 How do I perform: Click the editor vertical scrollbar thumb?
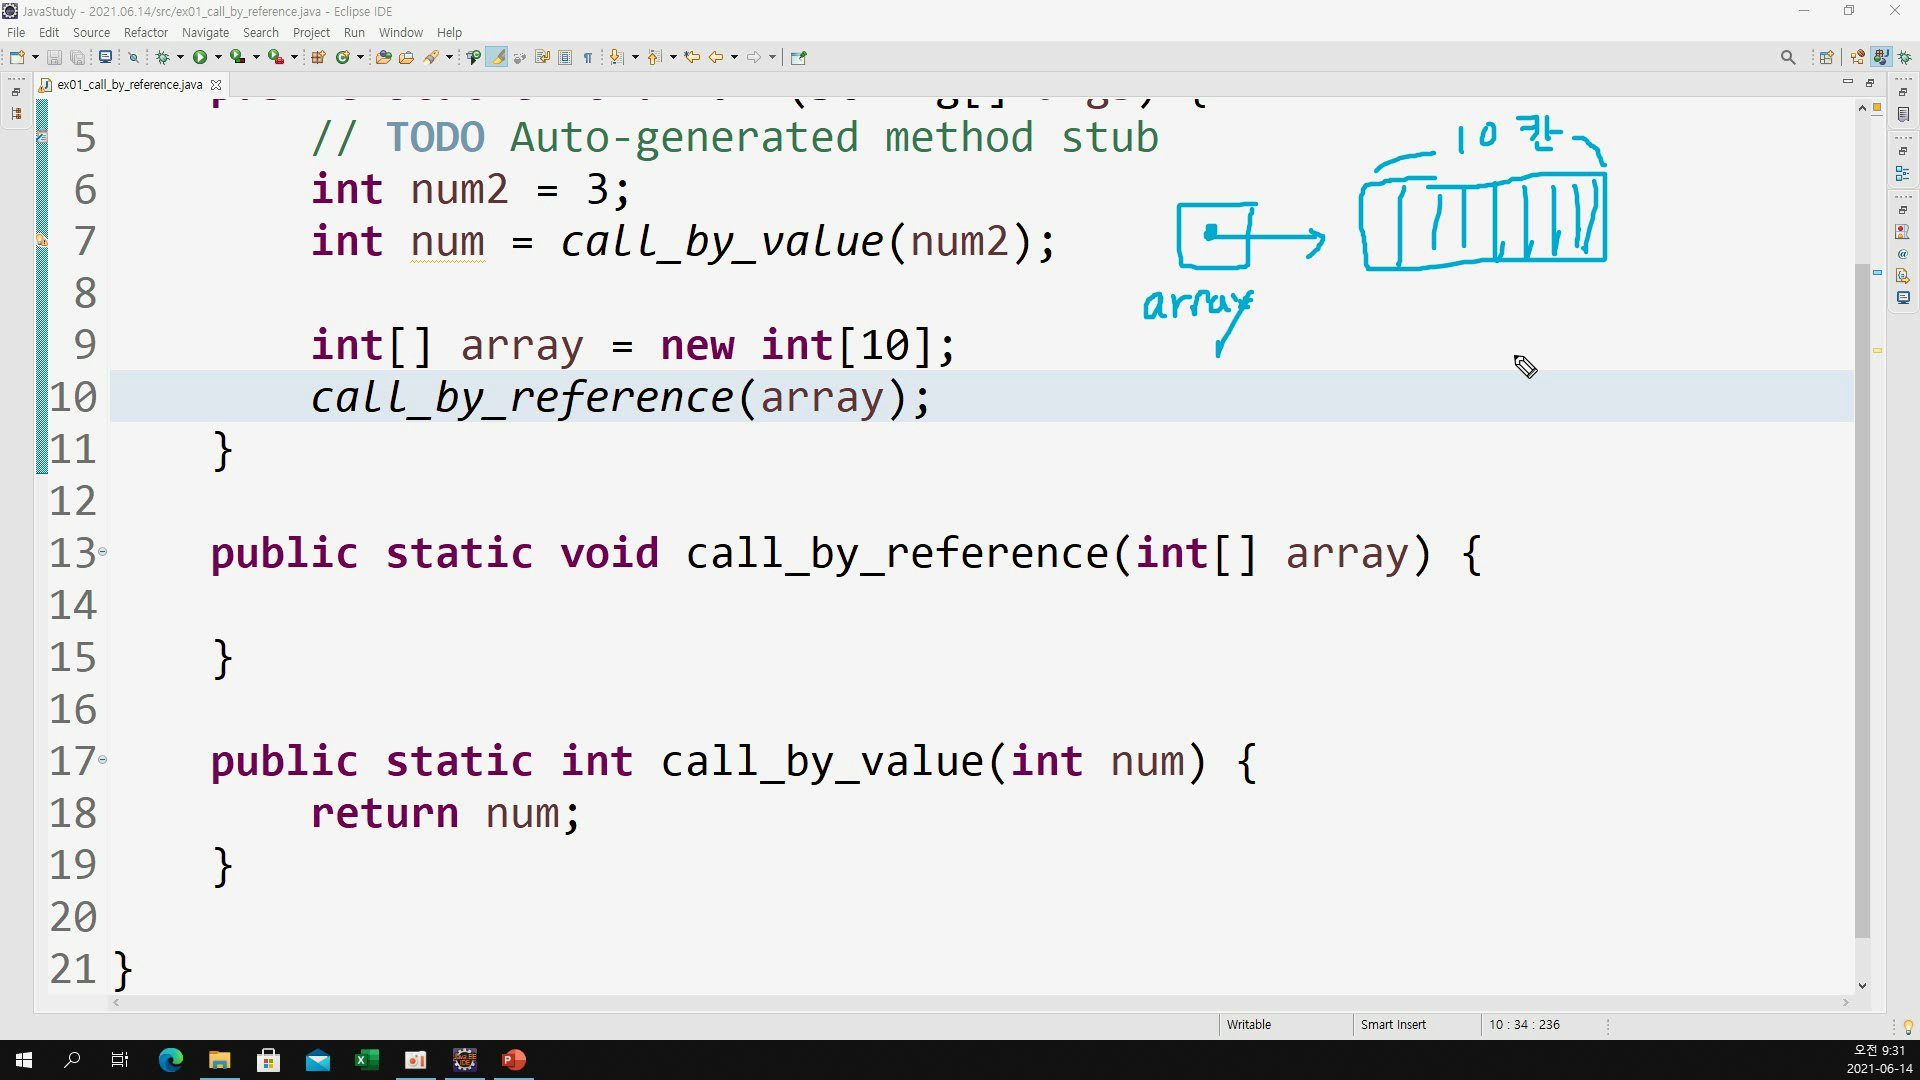click(1861, 600)
